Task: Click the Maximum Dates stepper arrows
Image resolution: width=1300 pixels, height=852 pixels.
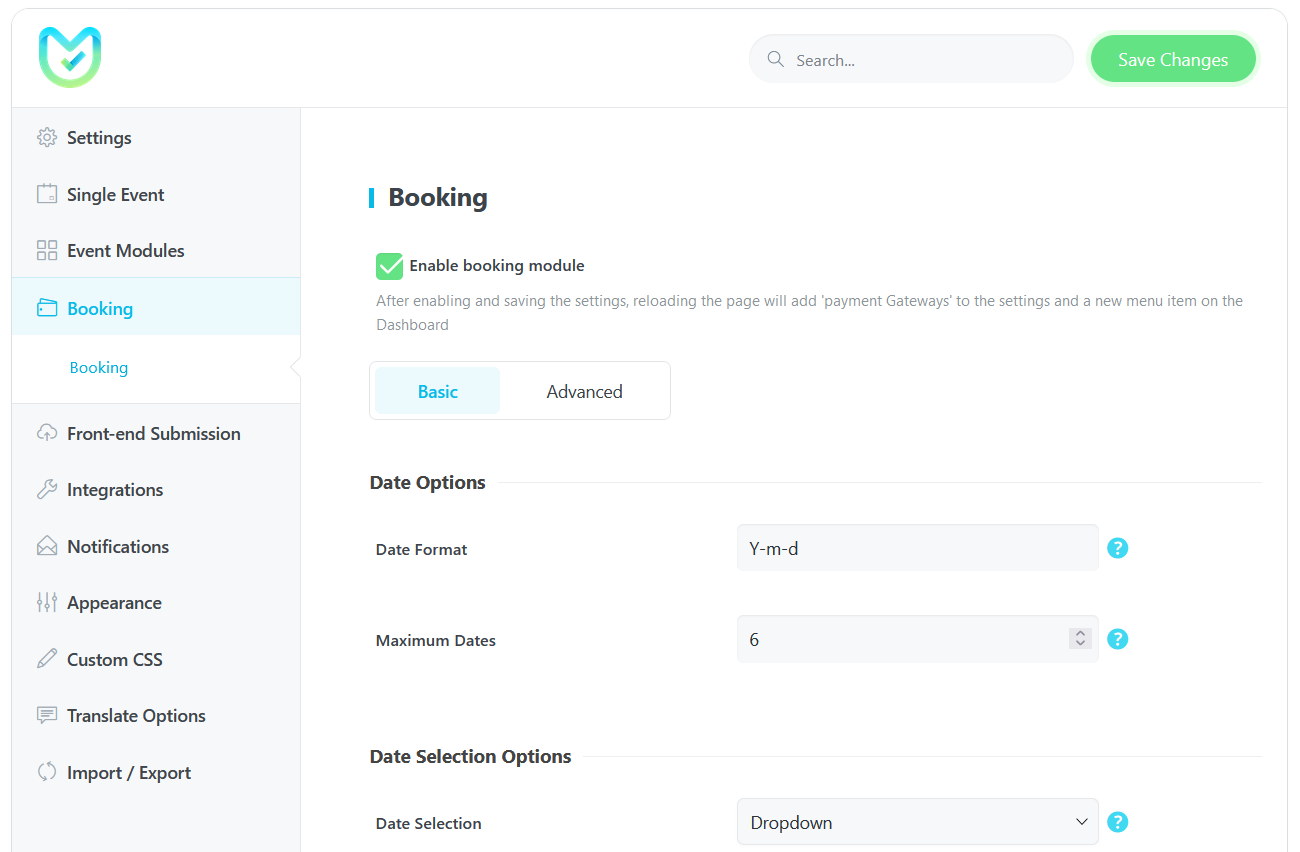Action: click(x=1080, y=638)
